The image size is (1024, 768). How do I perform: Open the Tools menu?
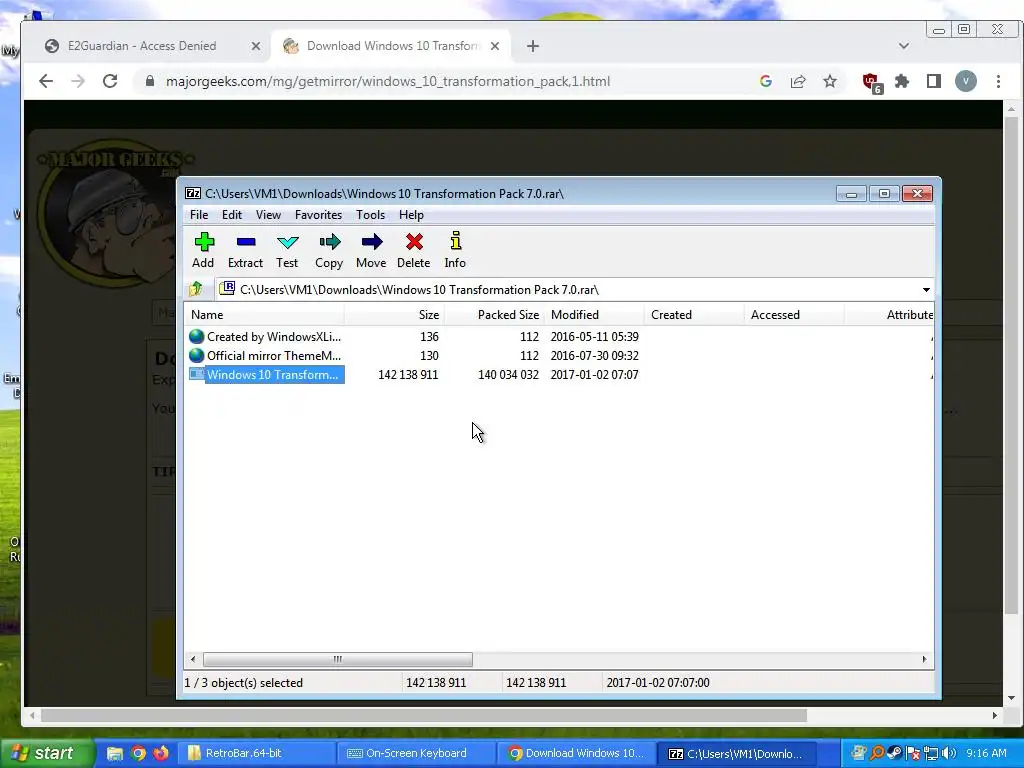(x=370, y=215)
